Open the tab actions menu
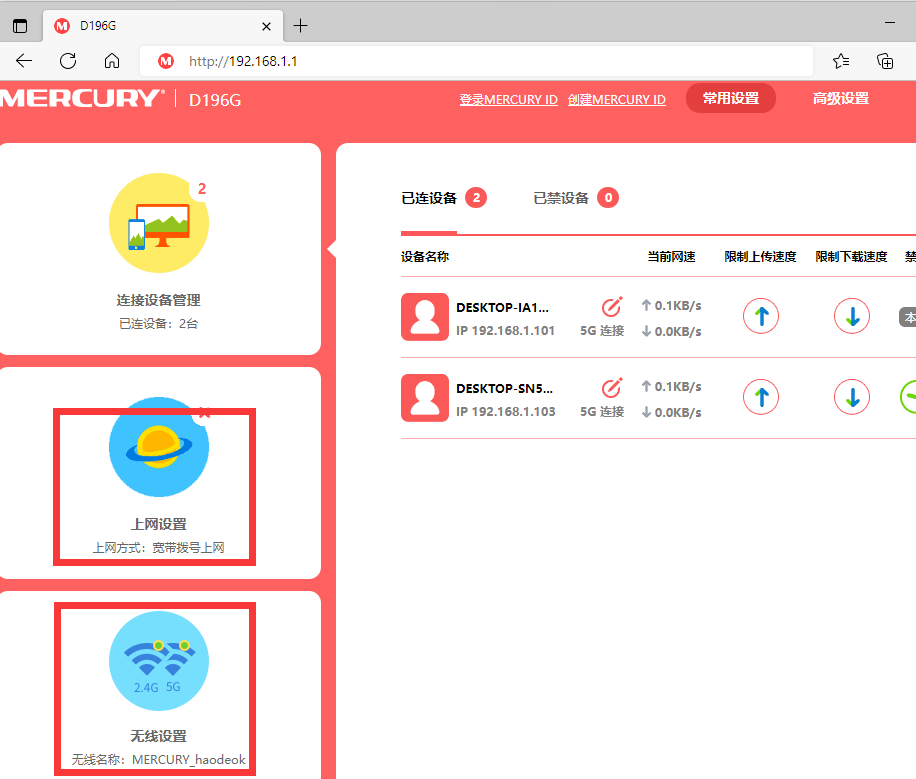This screenshot has height=779, width=916. click(x=20, y=26)
